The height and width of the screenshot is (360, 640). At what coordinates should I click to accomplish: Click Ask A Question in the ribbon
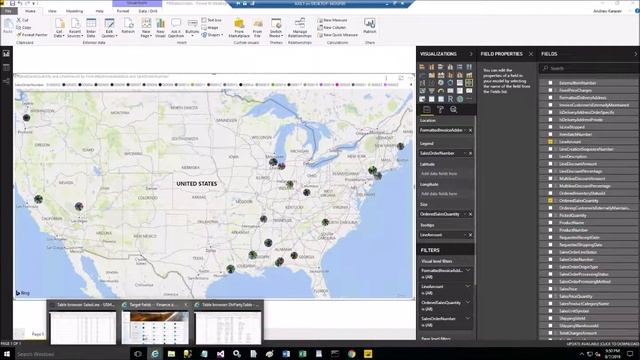click(176, 28)
